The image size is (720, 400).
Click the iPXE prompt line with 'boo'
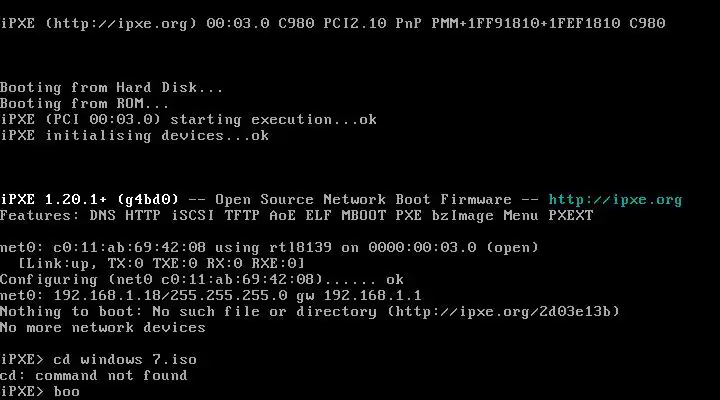(x=40, y=391)
